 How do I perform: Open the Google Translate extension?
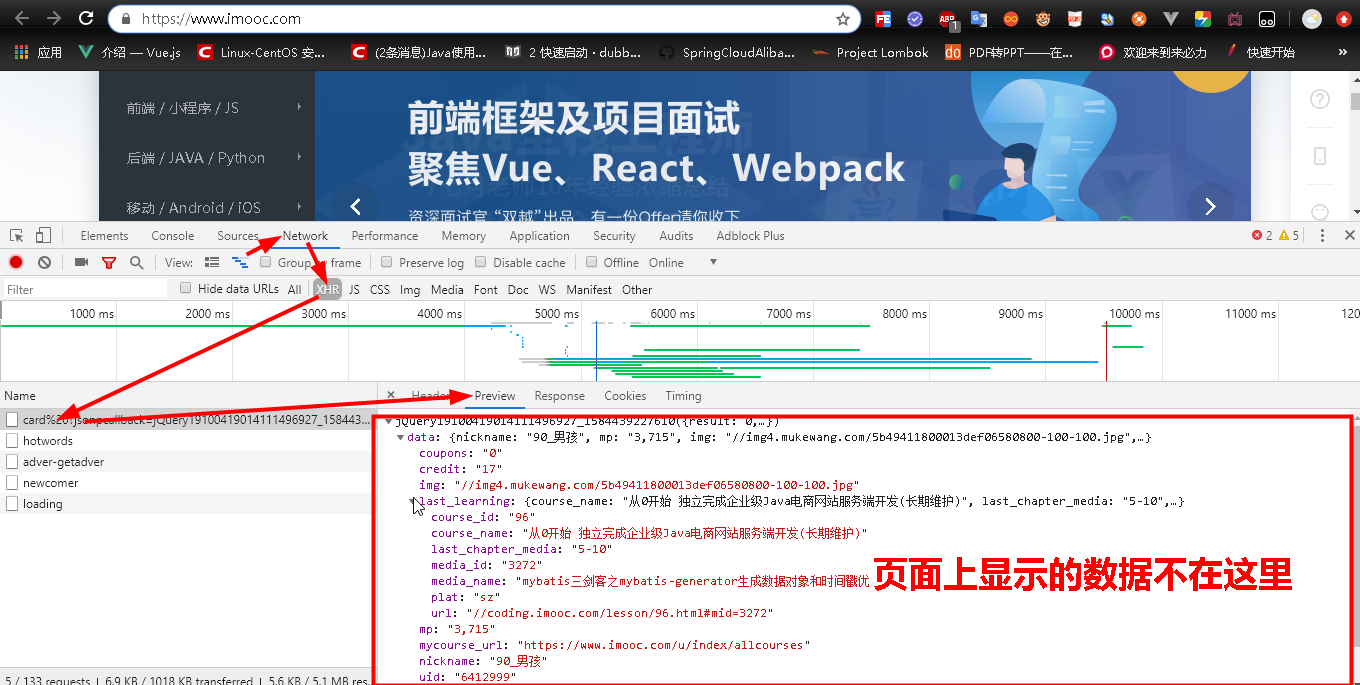tap(979, 18)
